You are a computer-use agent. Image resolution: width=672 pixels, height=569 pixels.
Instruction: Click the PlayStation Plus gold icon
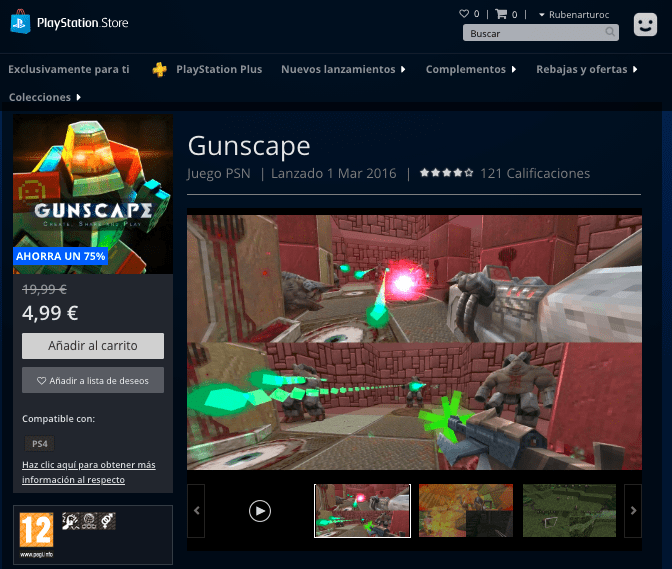(x=159, y=69)
